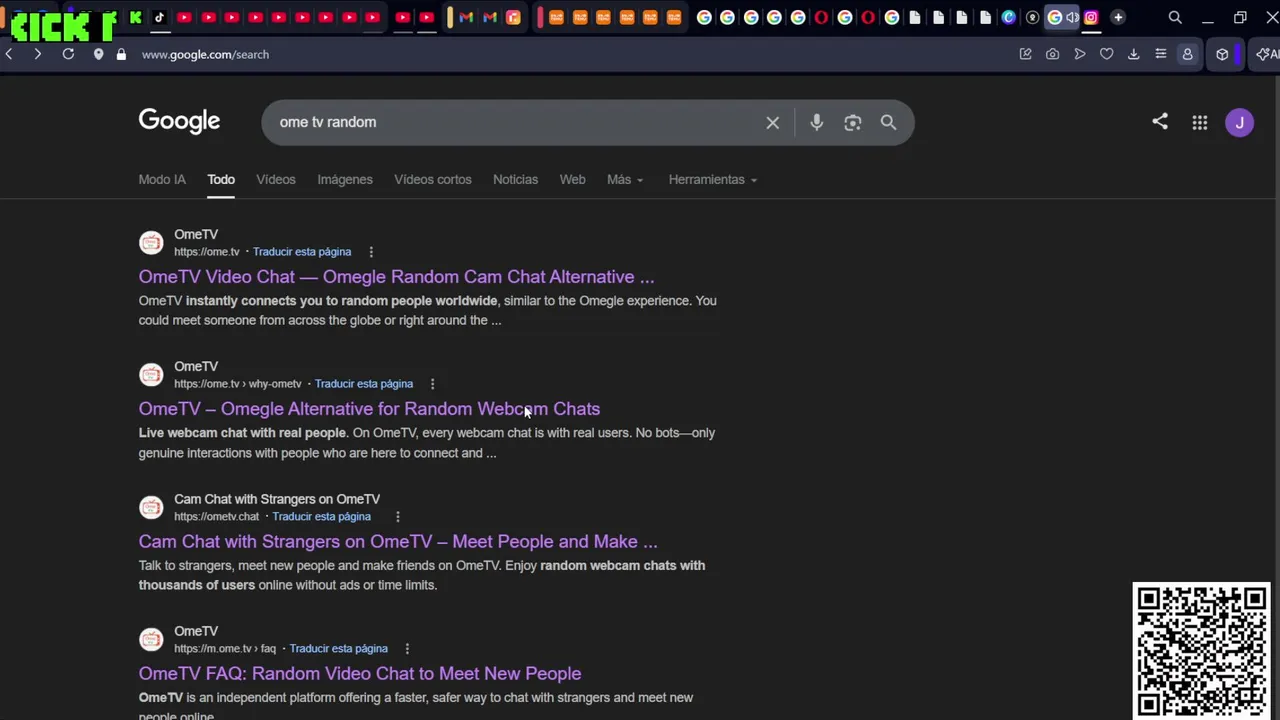
Task: Open a new browser tab with plus
Action: coord(1118,17)
